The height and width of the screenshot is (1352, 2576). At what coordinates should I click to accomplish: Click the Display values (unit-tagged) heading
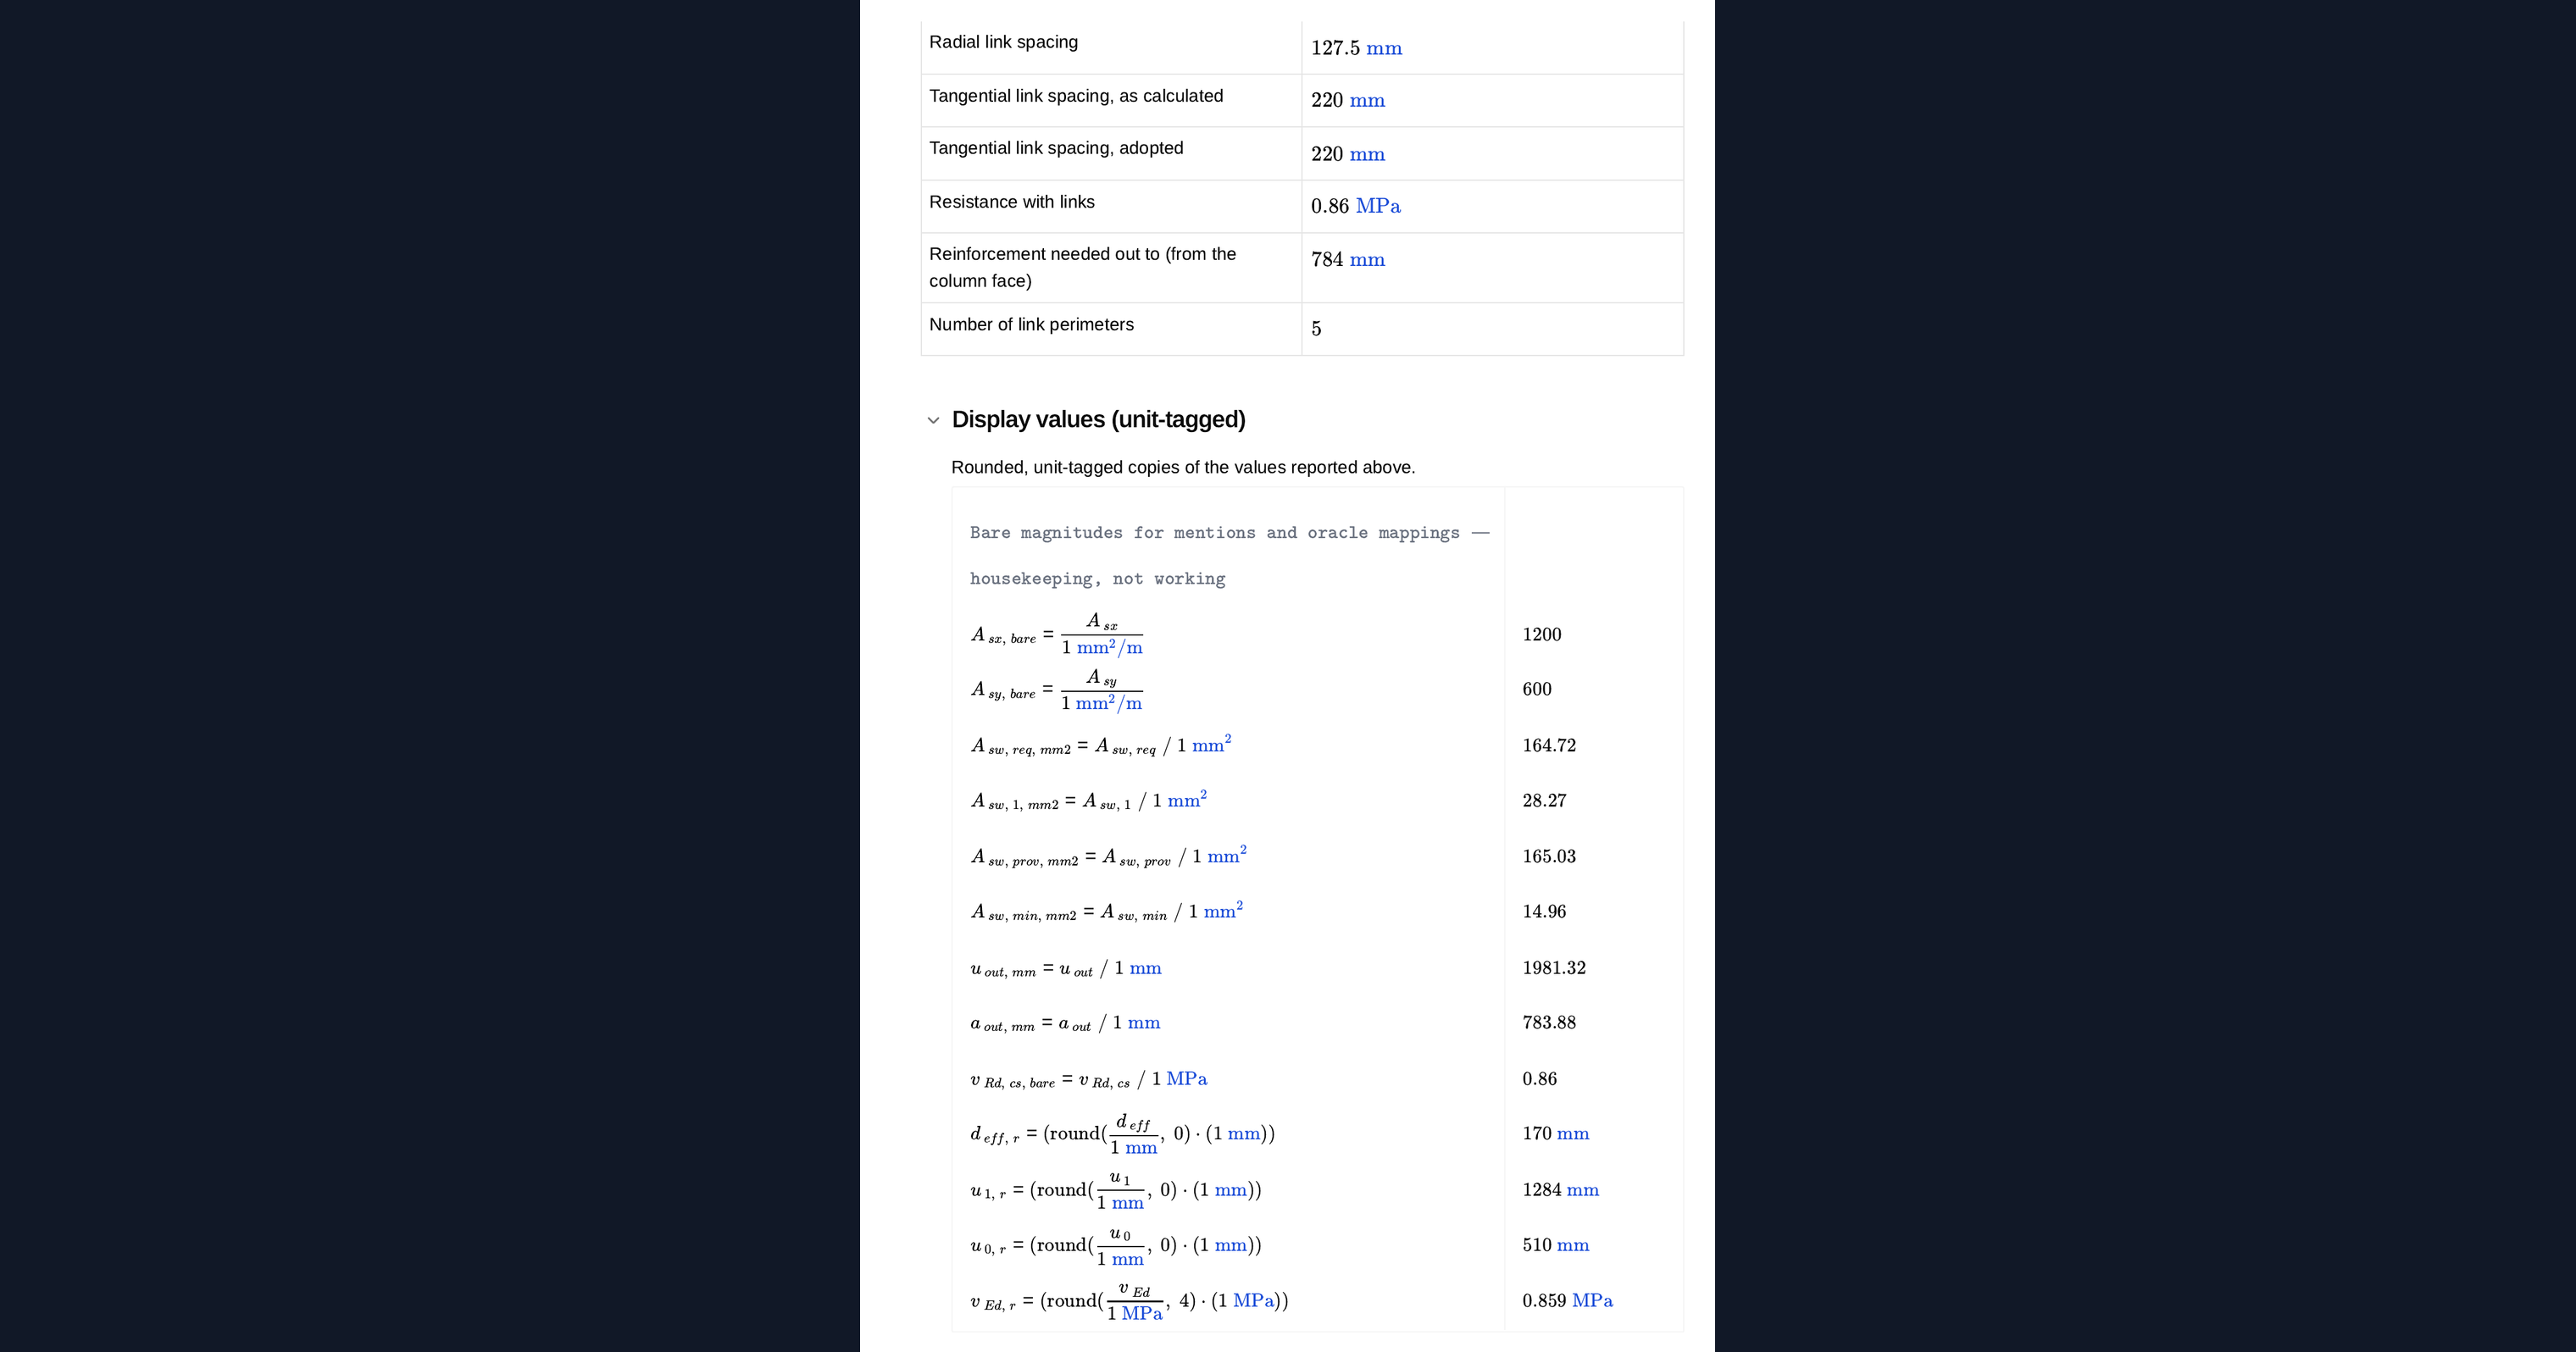(1098, 419)
